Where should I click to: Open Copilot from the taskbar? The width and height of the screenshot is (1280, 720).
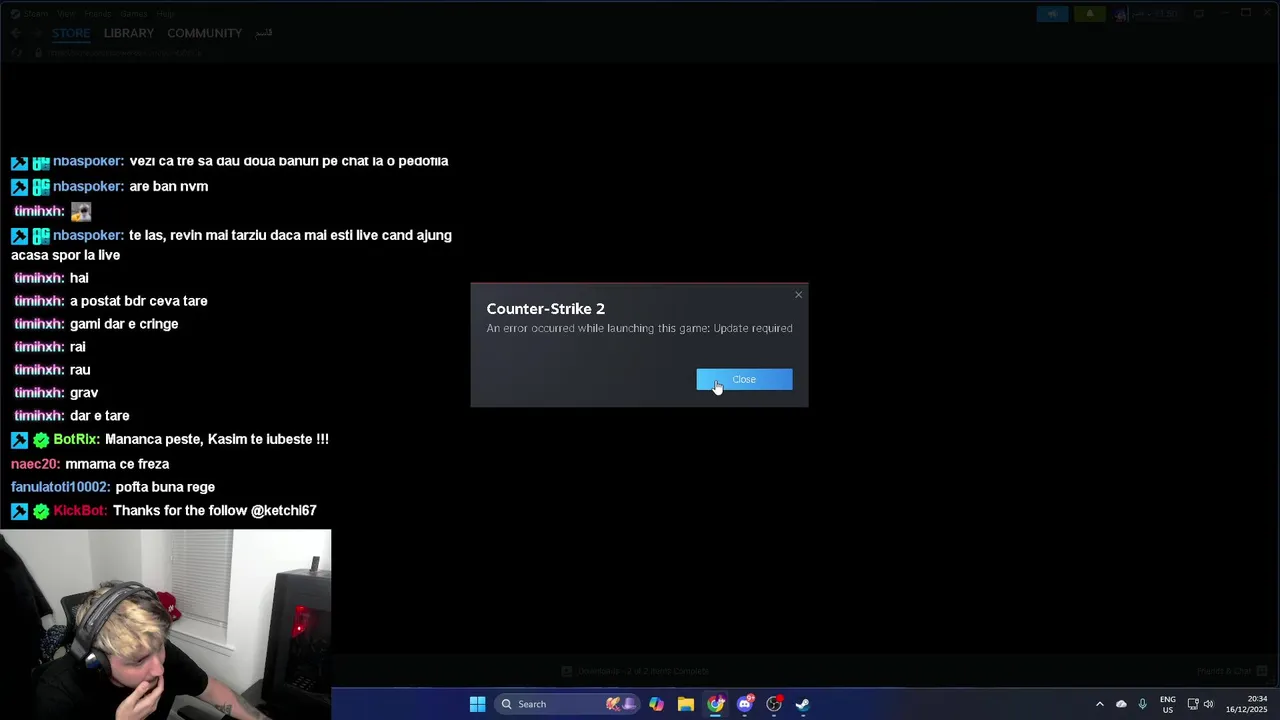(x=656, y=704)
